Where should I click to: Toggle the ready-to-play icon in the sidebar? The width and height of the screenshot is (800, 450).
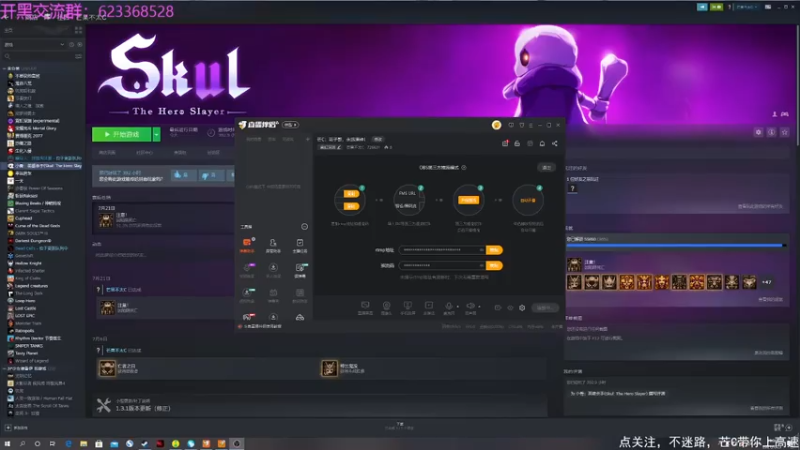80,44
